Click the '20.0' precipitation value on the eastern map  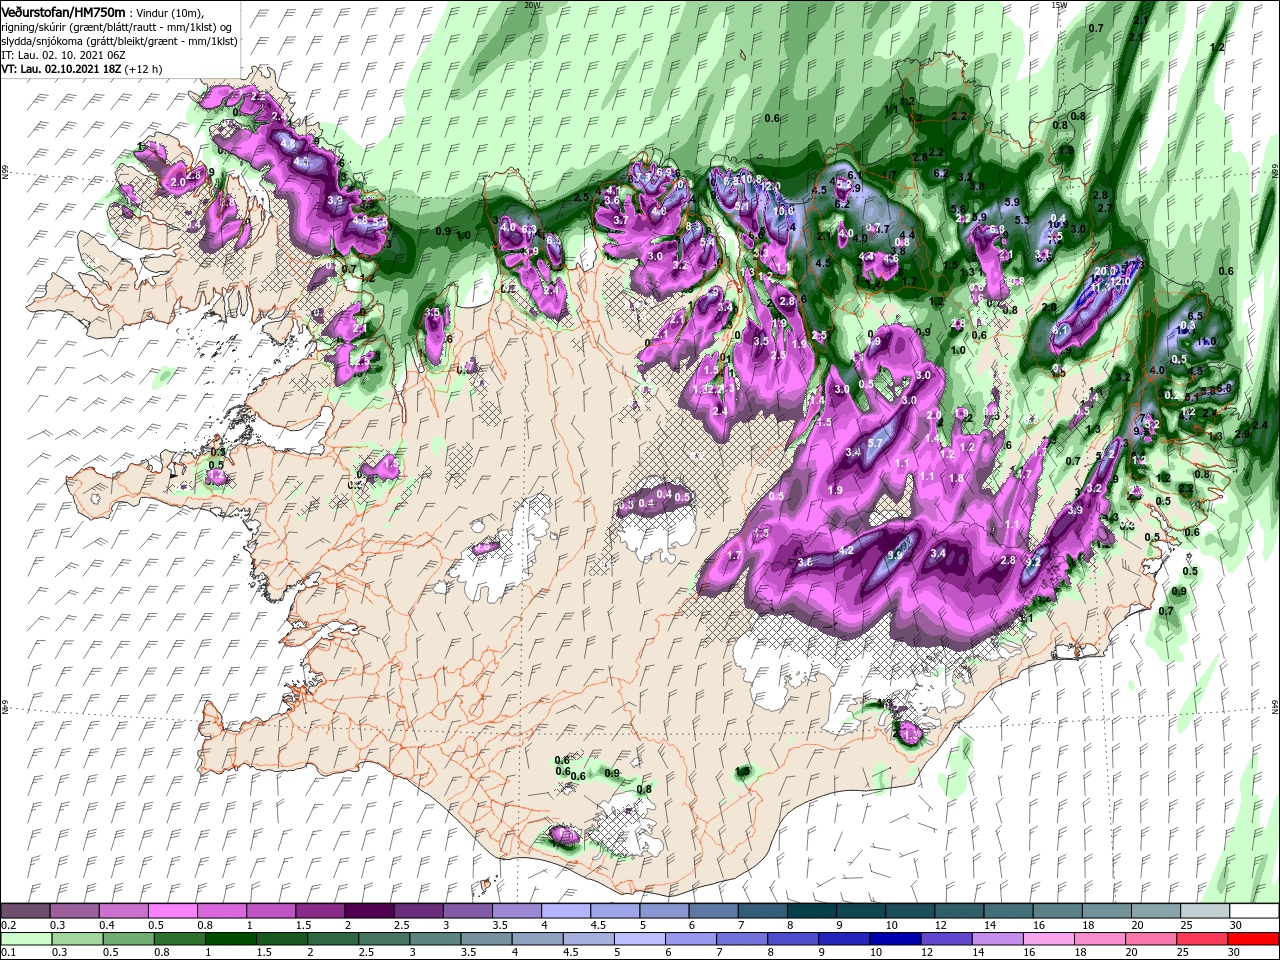(x=1105, y=272)
